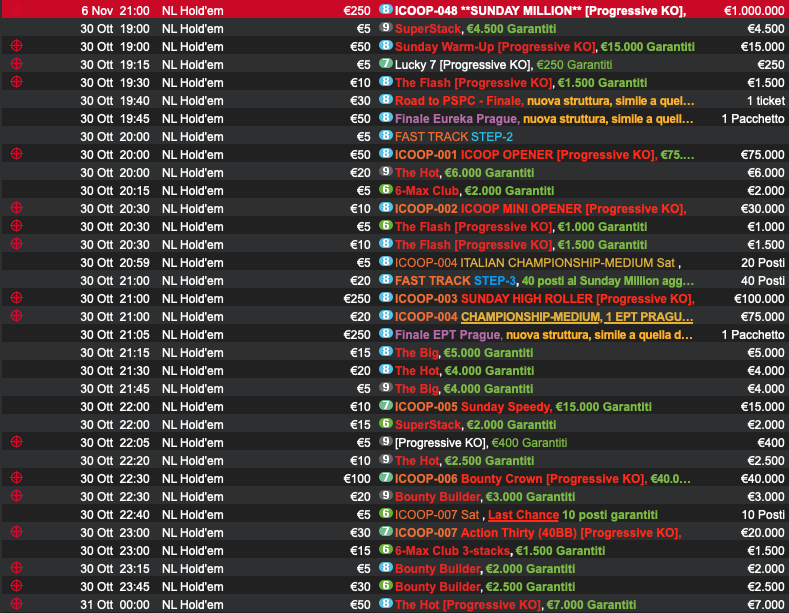Select The Hot €4.000 Garantiti name
This screenshot has width=789, height=613.
[x=464, y=371]
